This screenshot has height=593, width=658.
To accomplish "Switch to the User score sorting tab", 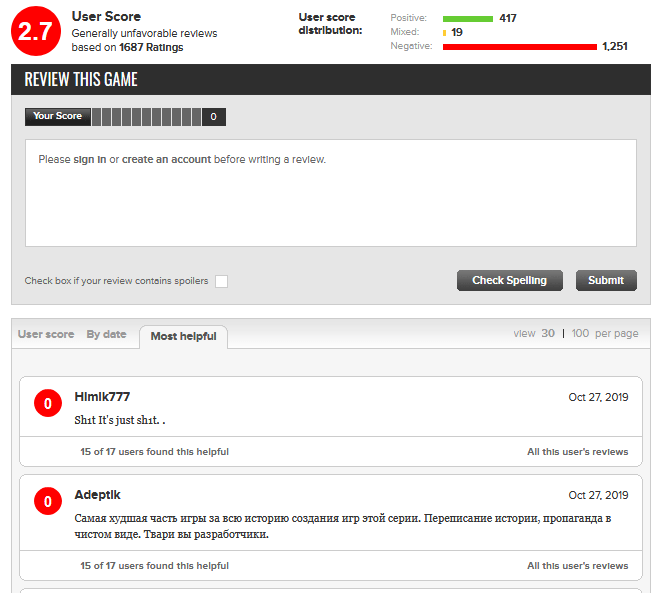I will point(46,334).
